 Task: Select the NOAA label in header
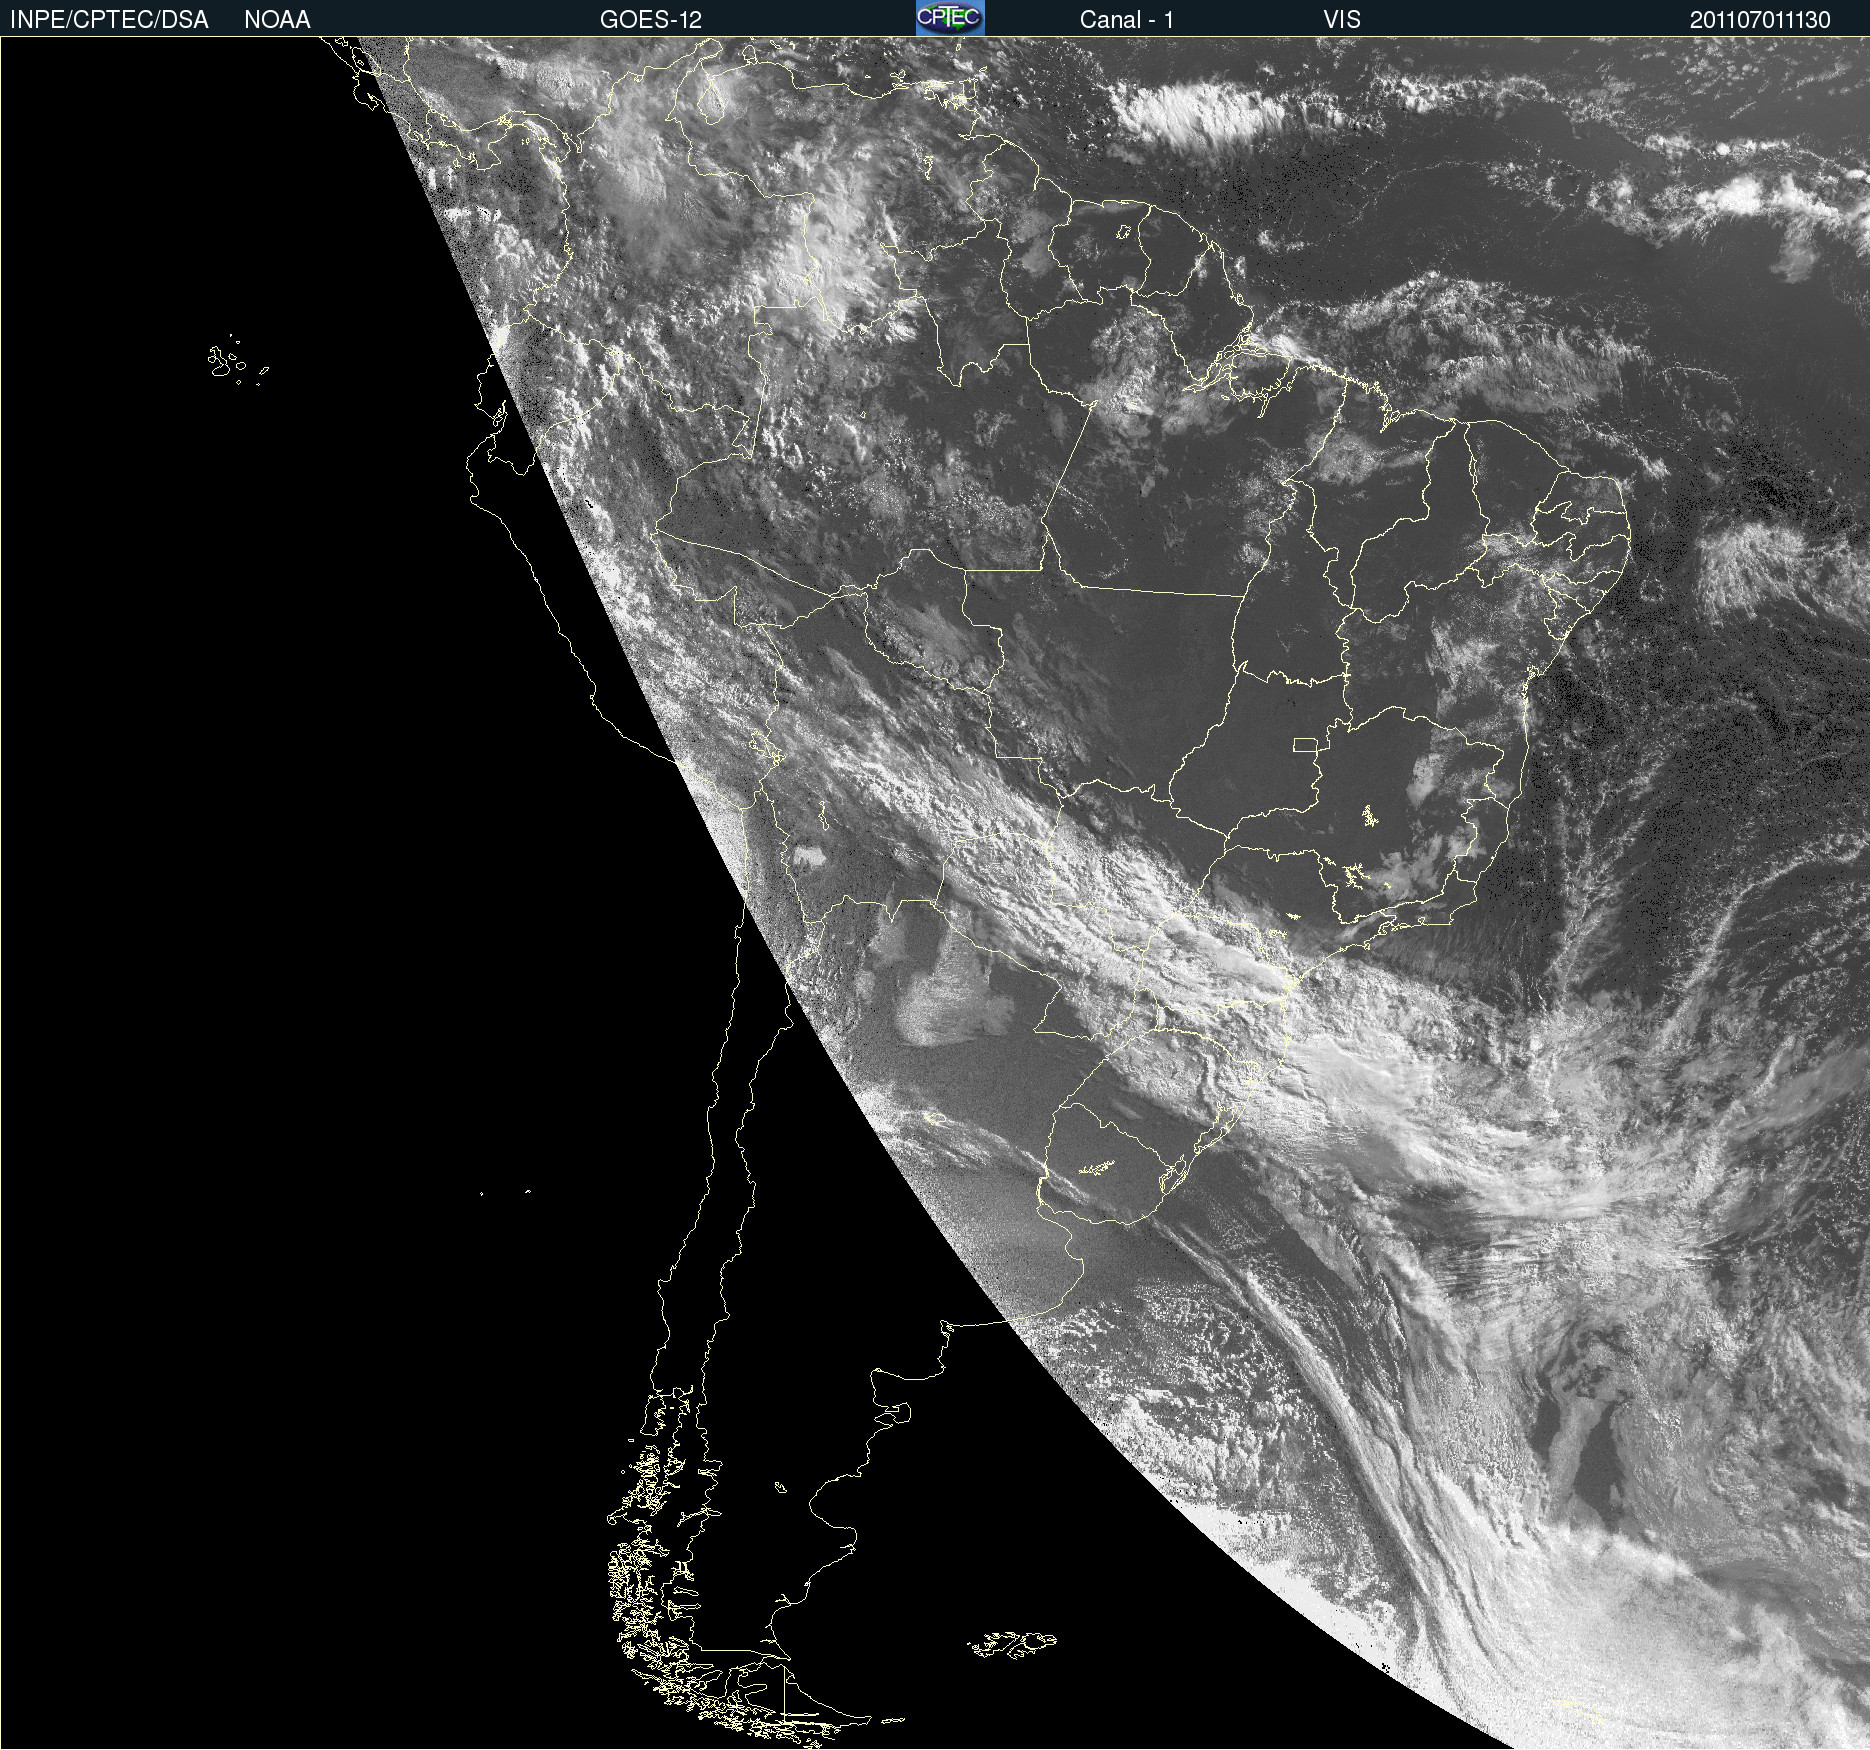pos(277,20)
